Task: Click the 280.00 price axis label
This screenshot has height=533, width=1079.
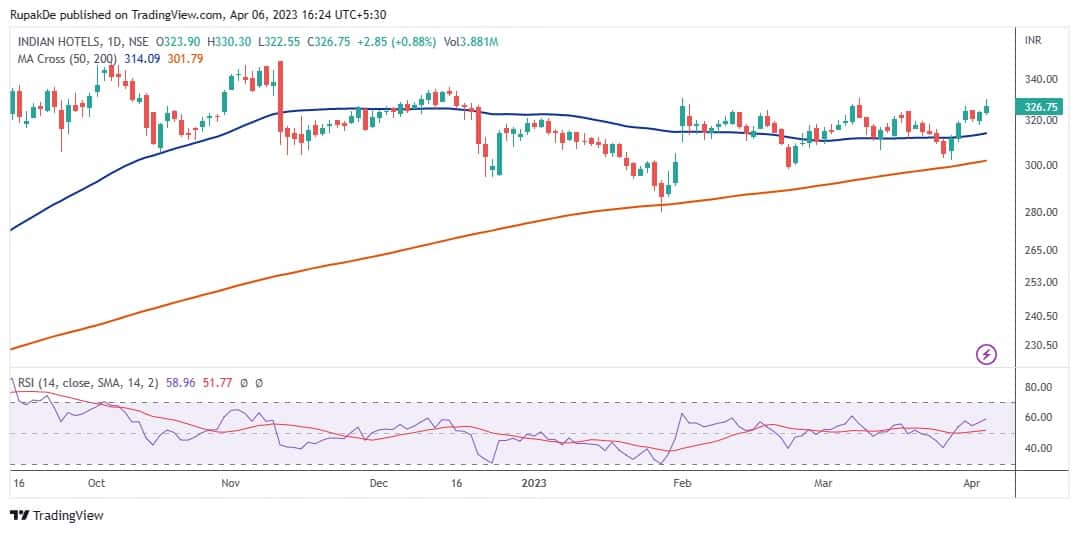Action: (1039, 213)
